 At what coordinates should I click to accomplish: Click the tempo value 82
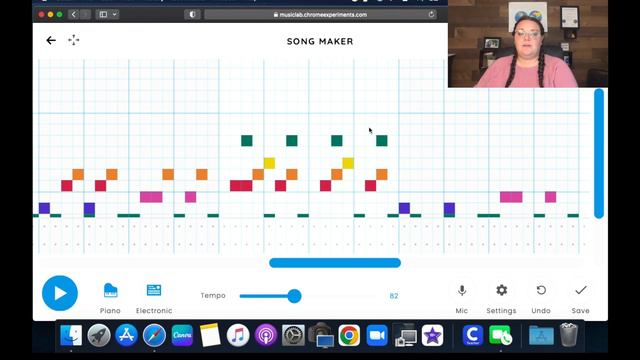click(x=393, y=296)
